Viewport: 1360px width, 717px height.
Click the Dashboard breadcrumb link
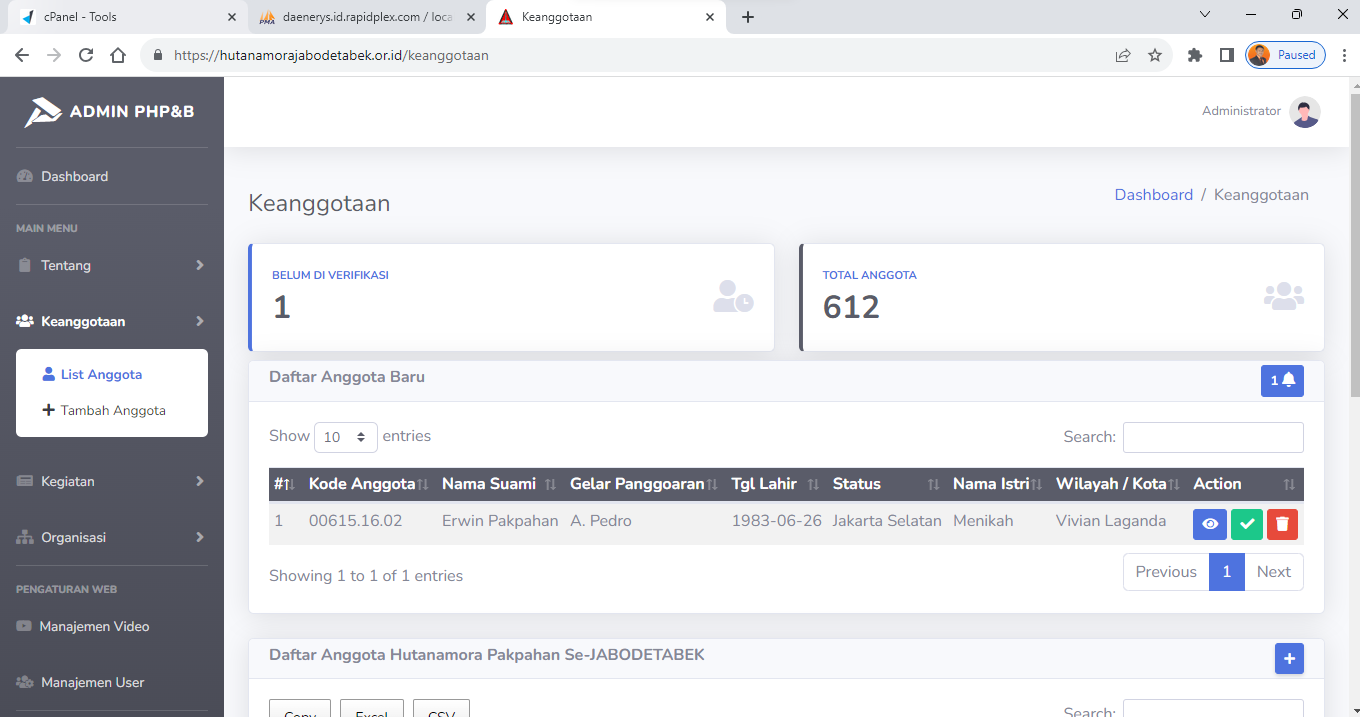pyautogui.click(x=1153, y=195)
